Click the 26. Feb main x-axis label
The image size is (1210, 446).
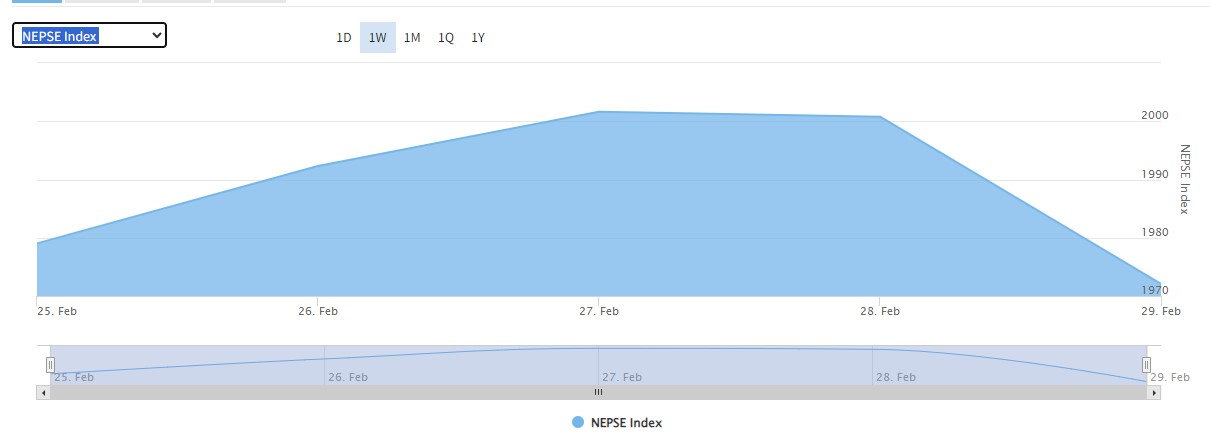(x=318, y=311)
